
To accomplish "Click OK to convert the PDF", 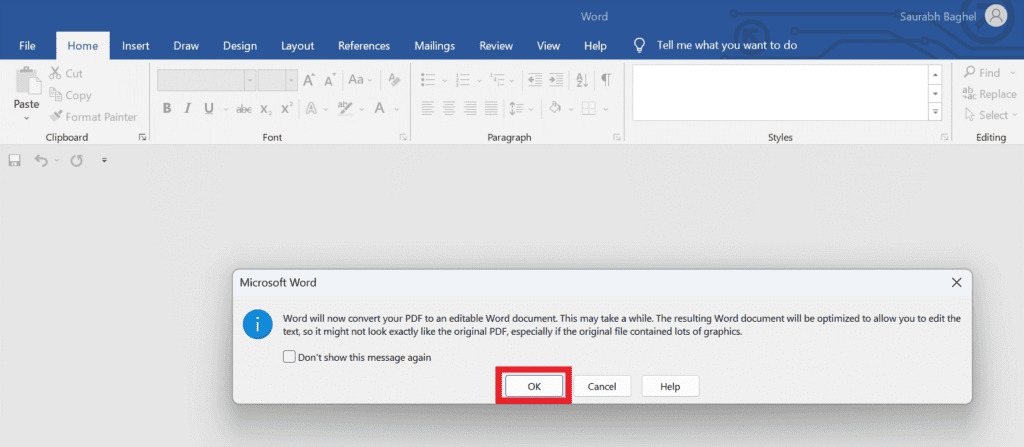I will (534, 386).
